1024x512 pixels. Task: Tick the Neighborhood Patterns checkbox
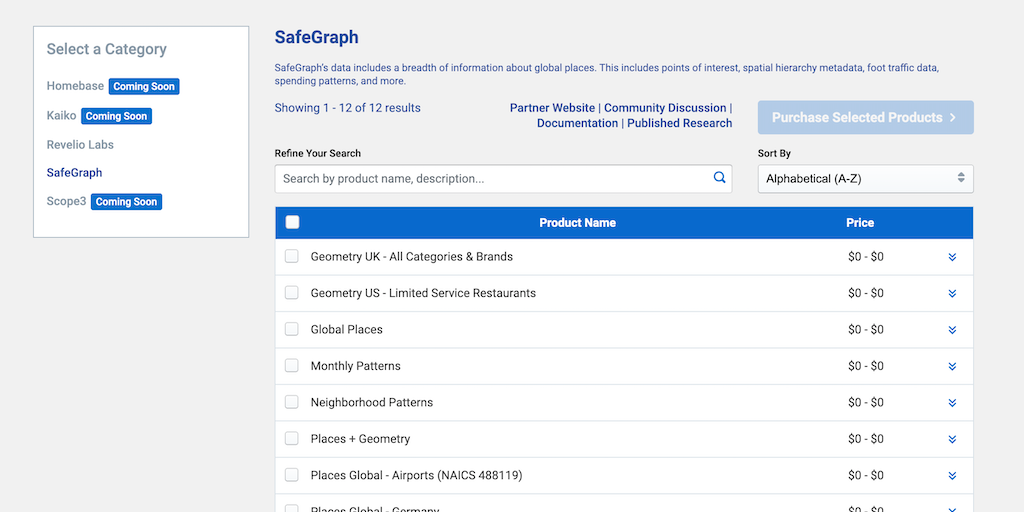[292, 402]
